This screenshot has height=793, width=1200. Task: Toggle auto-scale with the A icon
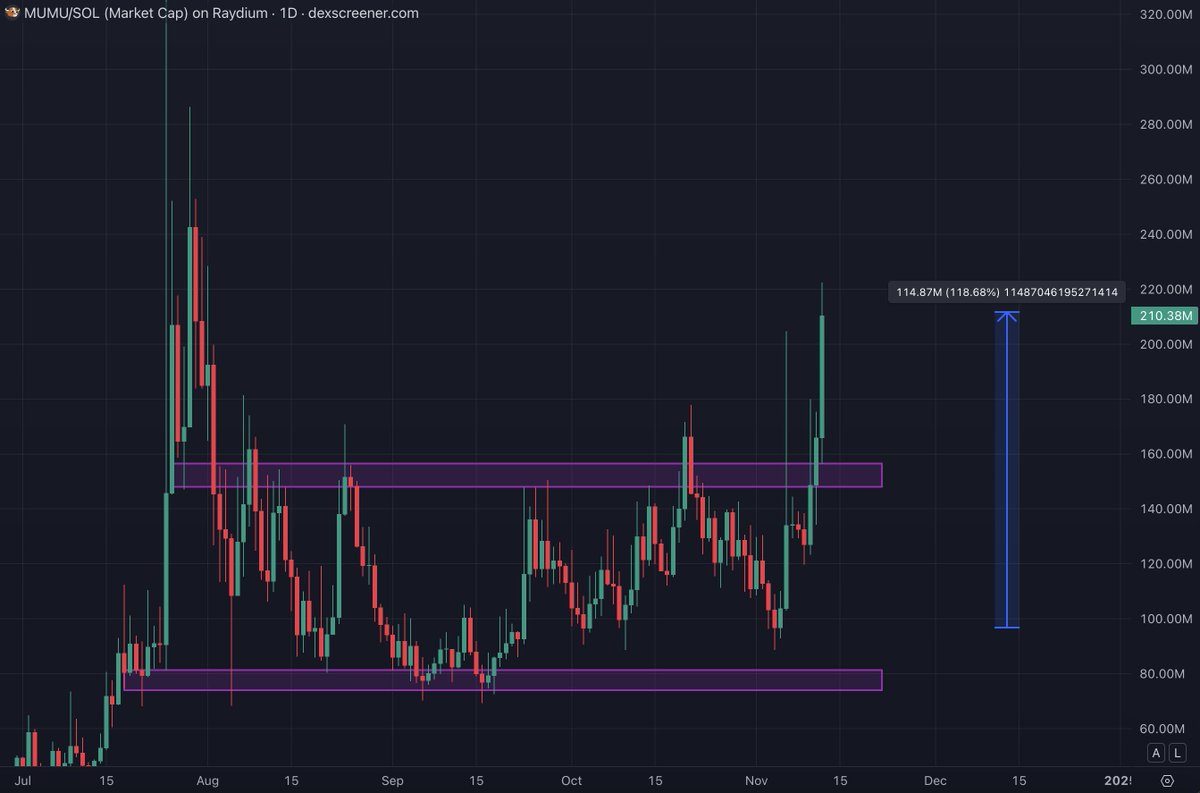[x=1155, y=753]
